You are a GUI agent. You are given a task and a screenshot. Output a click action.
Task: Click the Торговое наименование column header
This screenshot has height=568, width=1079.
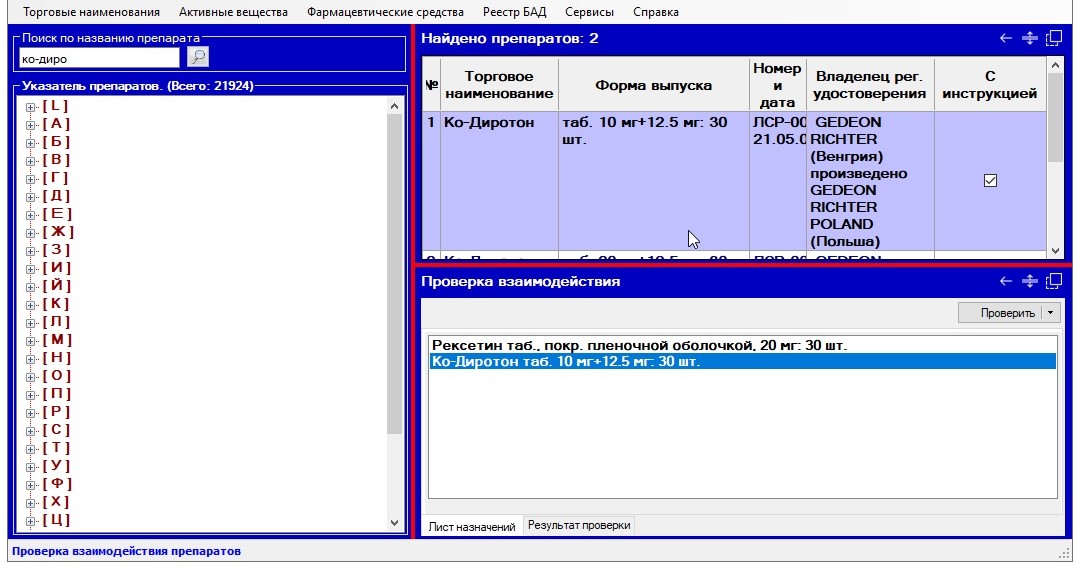[x=498, y=85]
